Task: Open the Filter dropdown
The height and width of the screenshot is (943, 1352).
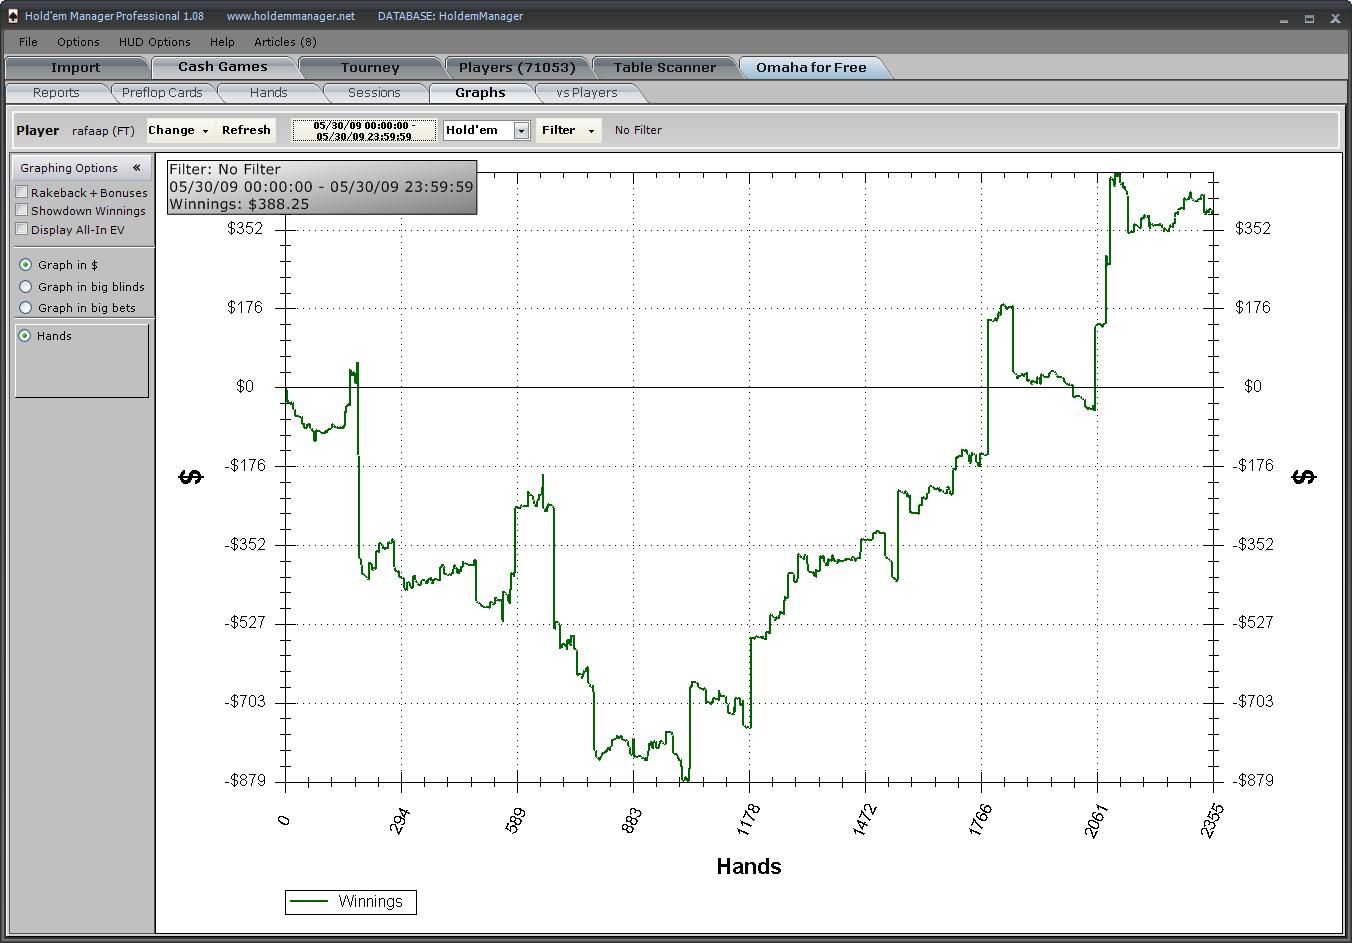Action: pyautogui.click(x=568, y=130)
